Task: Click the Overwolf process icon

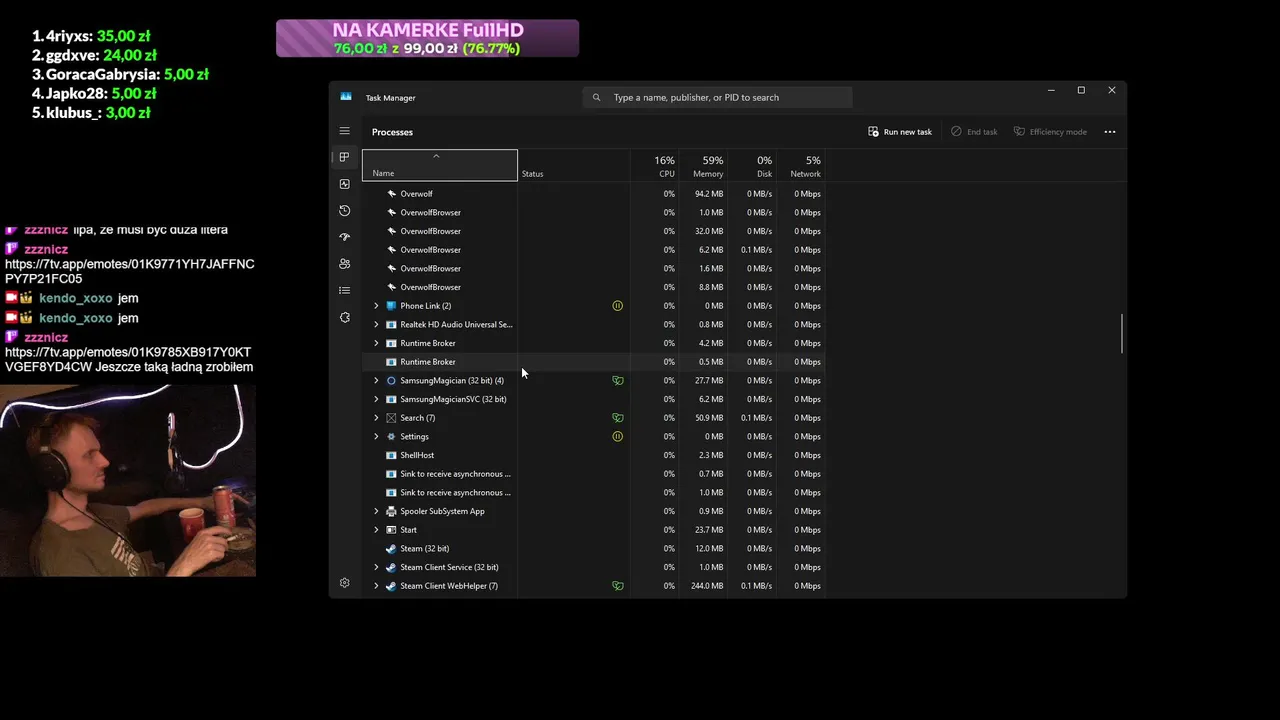Action: tap(391, 194)
